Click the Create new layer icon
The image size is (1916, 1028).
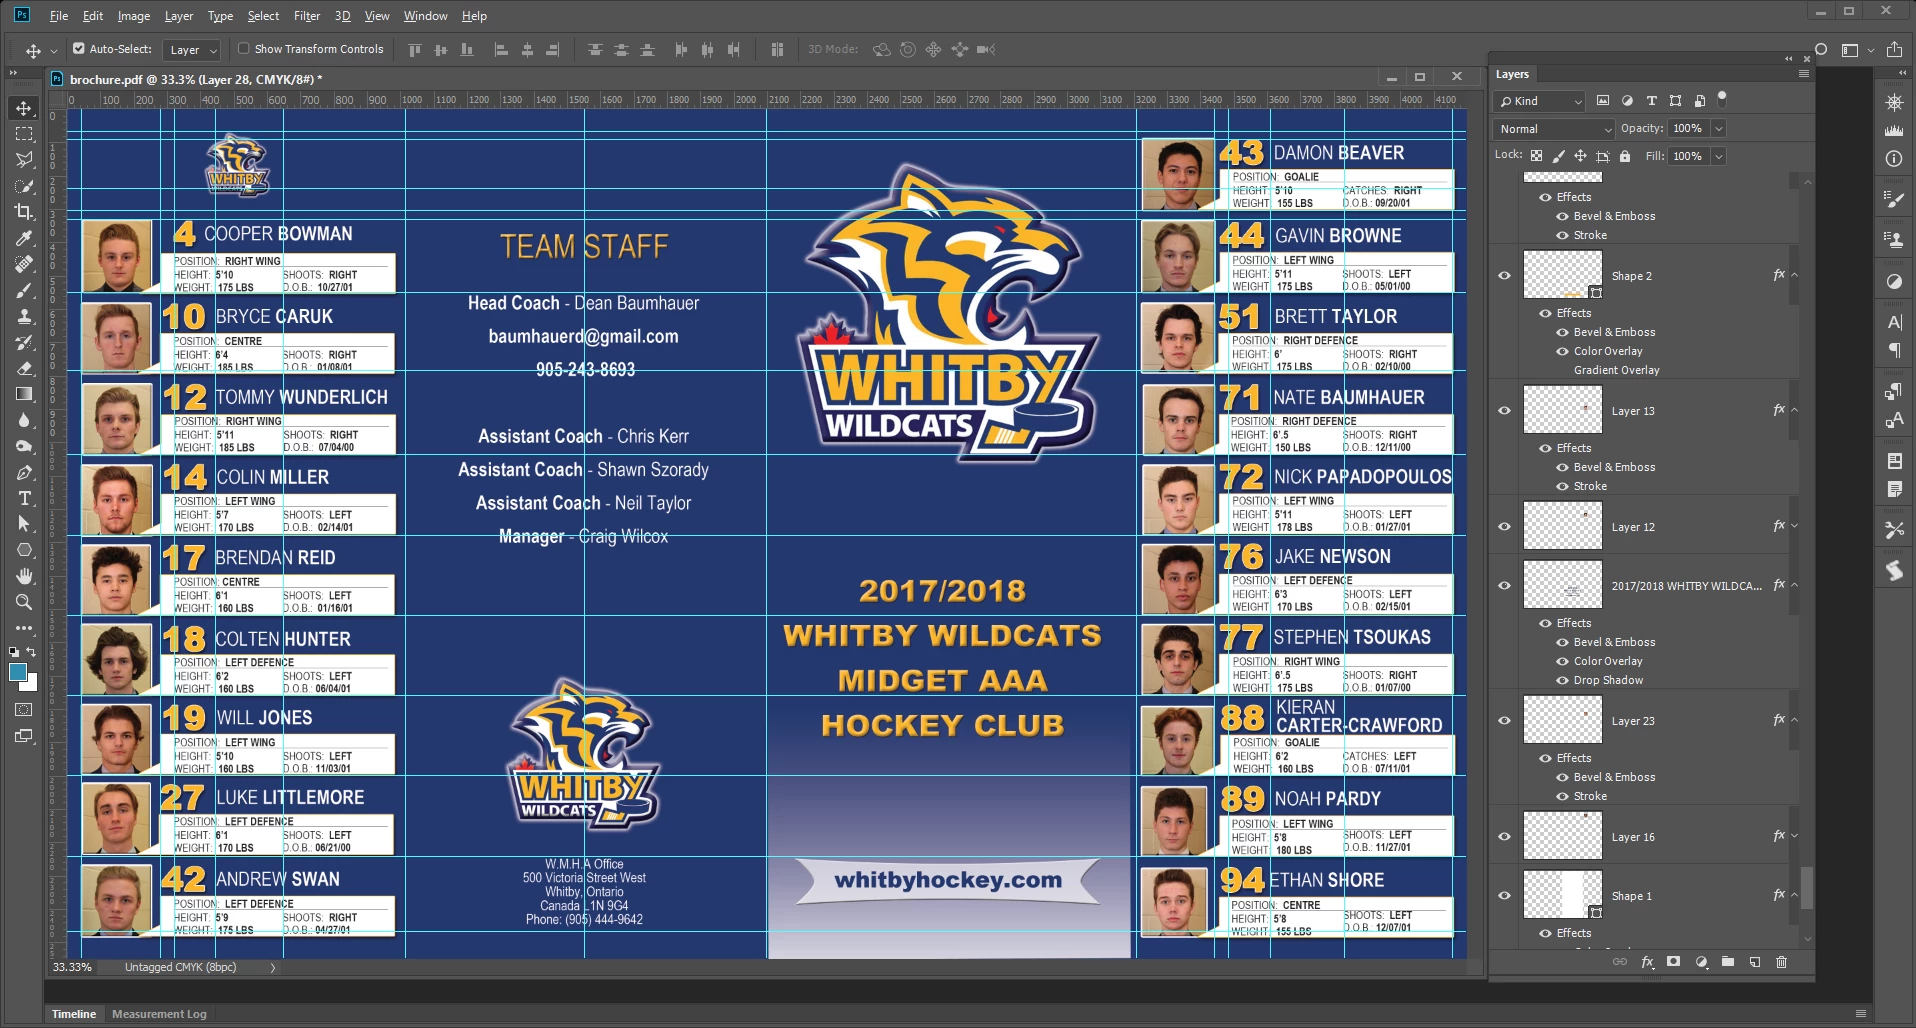point(1754,962)
